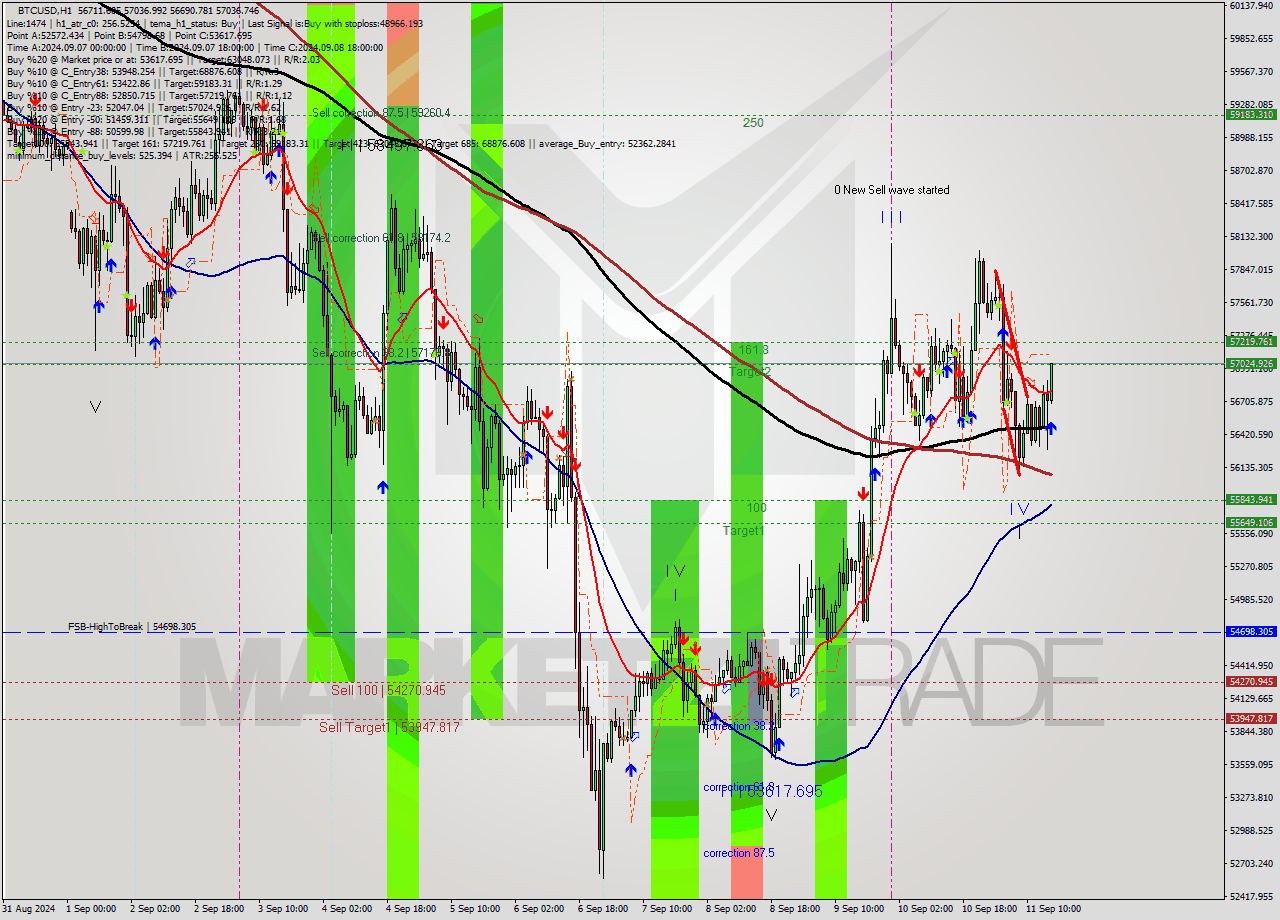Click the green 55649.106 price label
Viewport: 1280px width, 920px height.
coord(1250,523)
